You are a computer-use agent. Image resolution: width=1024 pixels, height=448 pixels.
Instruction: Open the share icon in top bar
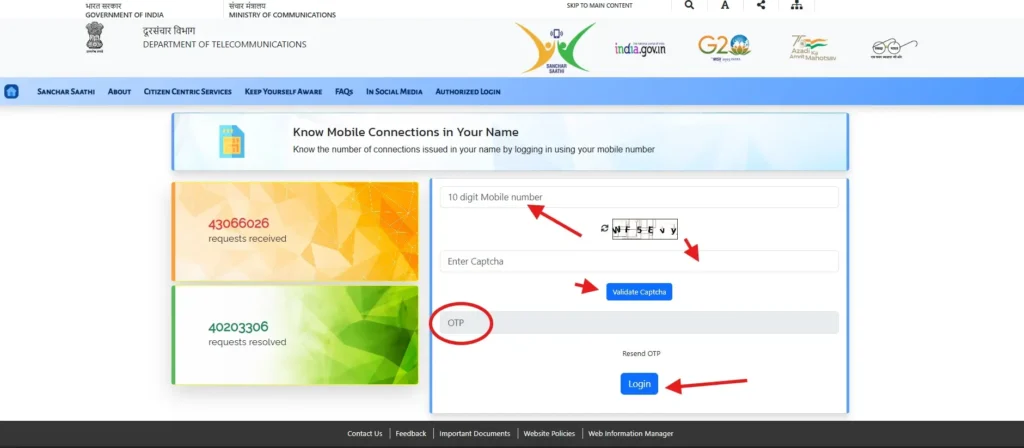[x=761, y=5]
